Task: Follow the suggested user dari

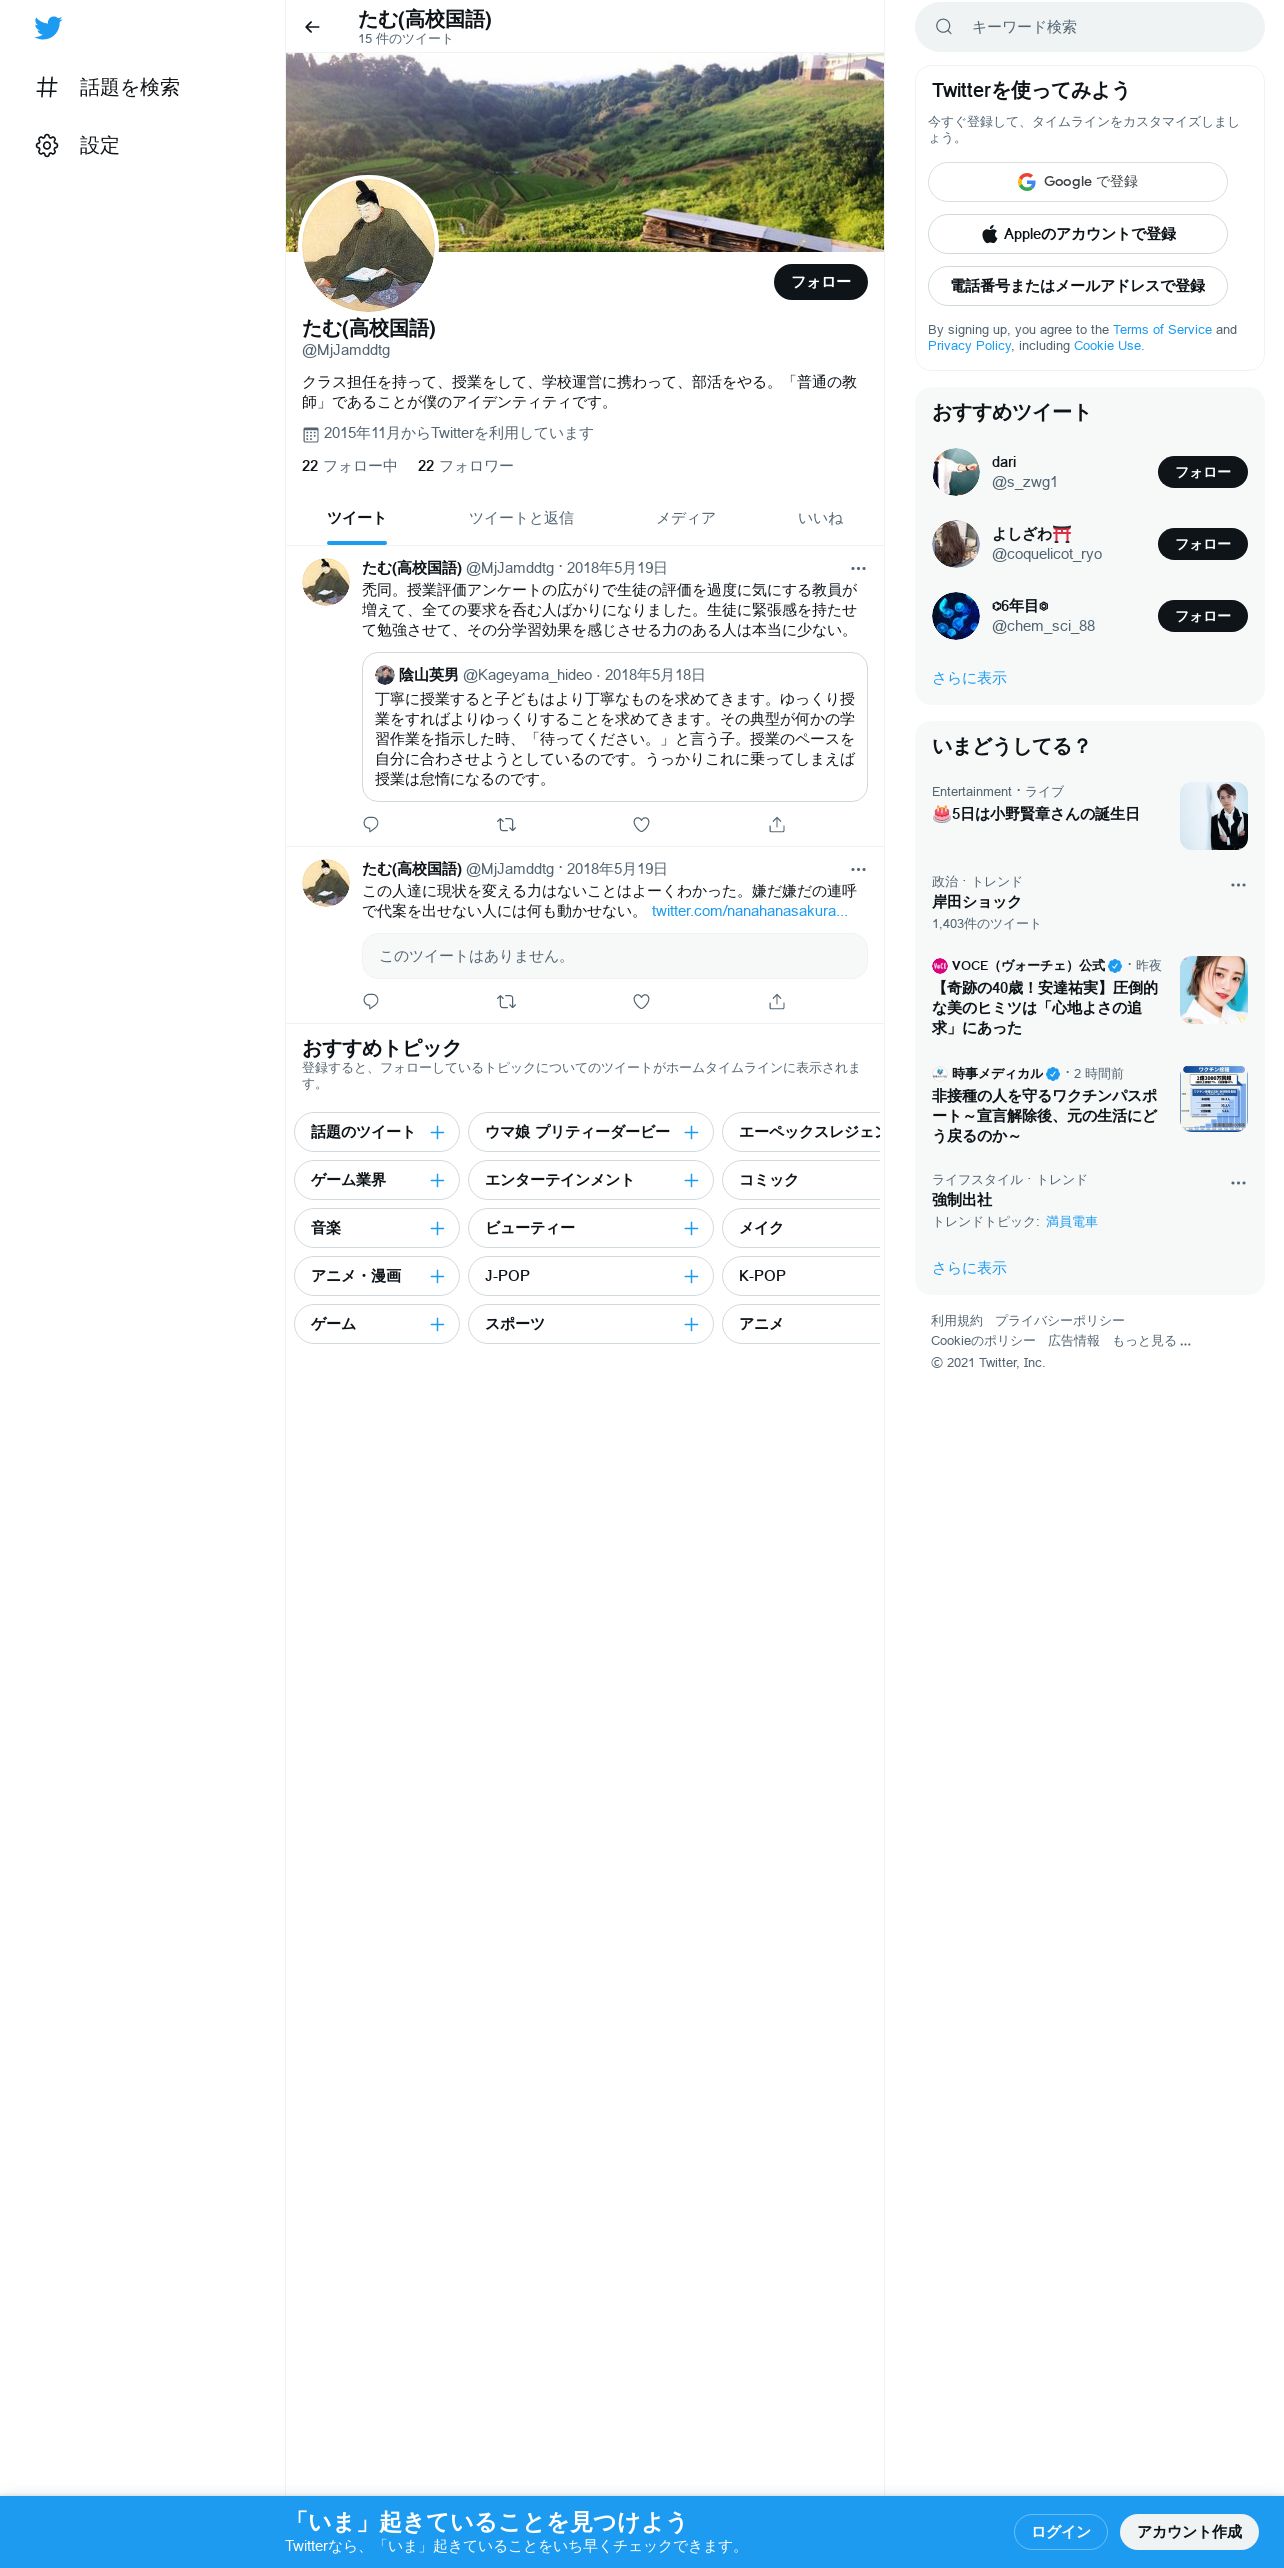Action: click(x=1203, y=472)
